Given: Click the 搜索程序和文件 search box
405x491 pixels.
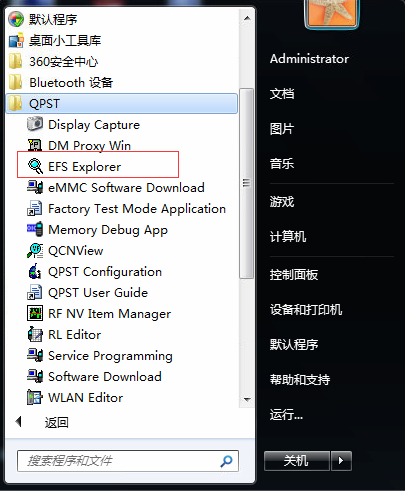Looking at the screenshot, I should (128, 461).
